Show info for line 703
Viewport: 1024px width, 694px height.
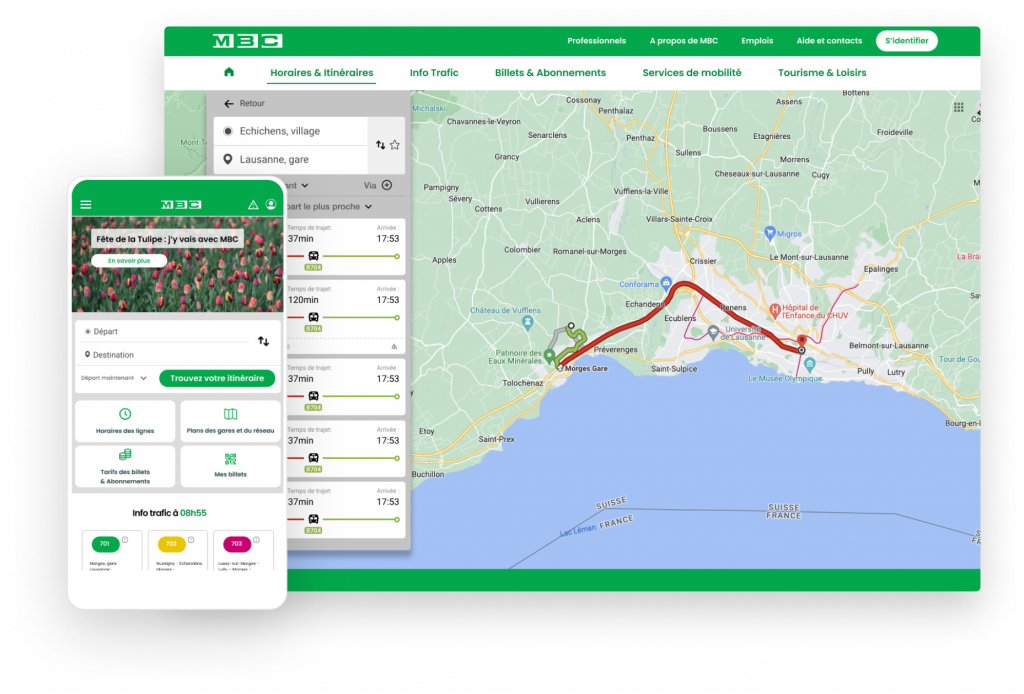(257, 540)
